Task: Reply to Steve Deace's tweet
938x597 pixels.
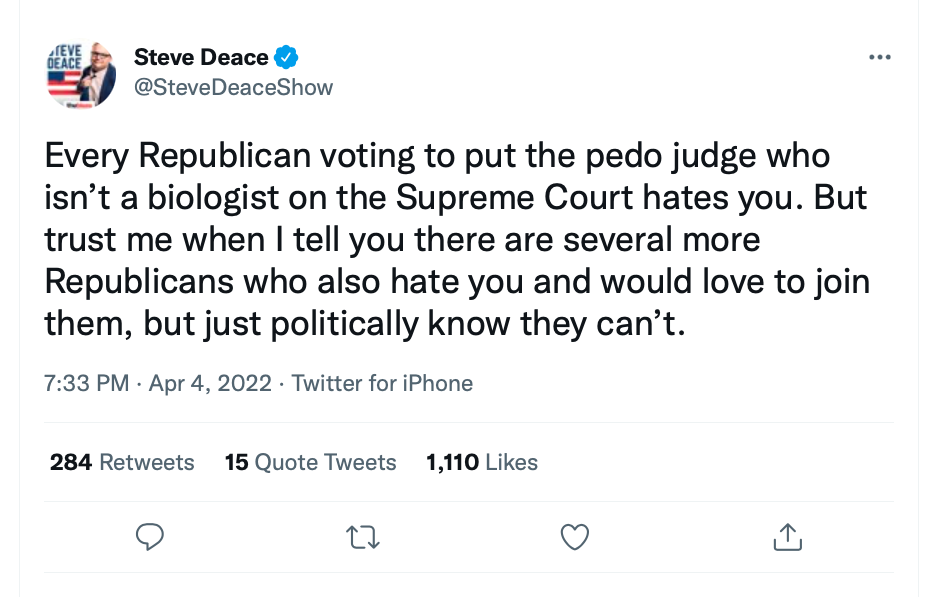Action: (150, 537)
